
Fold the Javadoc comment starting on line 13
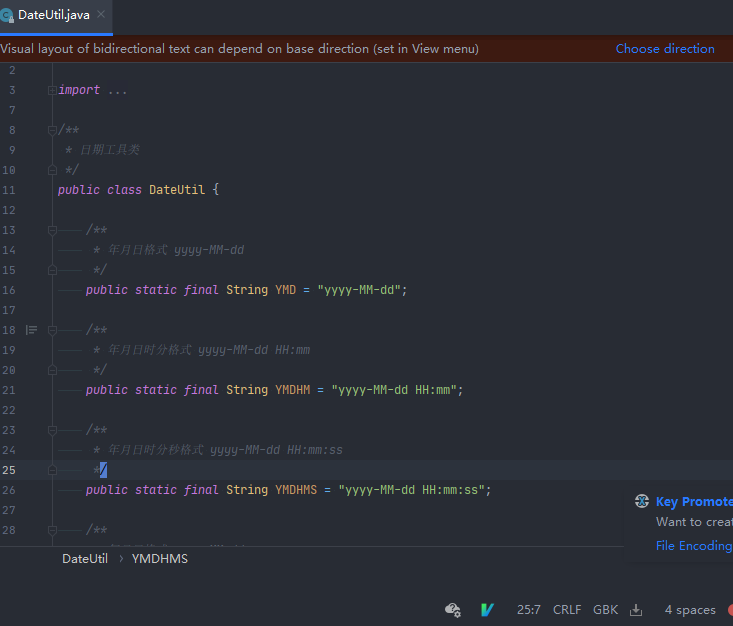pos(52,230)
